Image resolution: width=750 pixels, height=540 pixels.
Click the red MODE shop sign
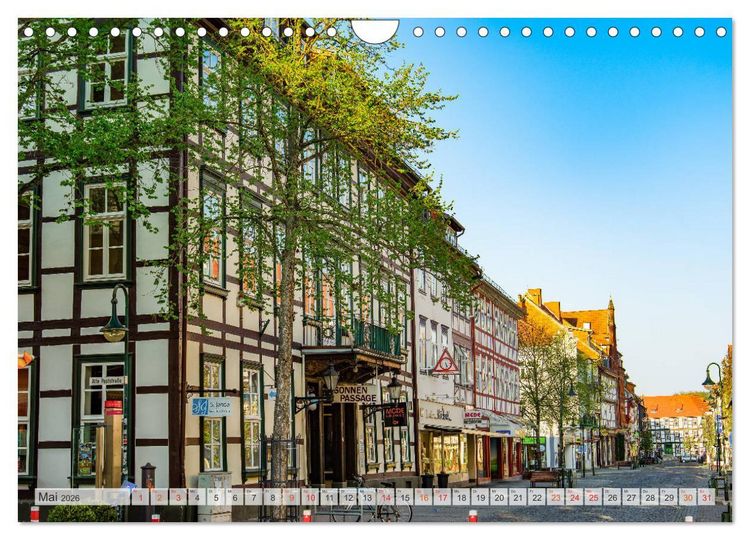click(x=395, y=414)
